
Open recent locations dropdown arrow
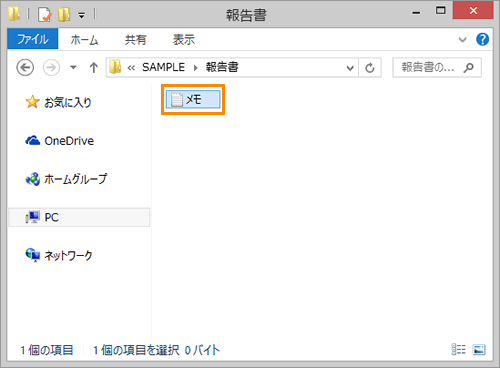pyautogui.click(x=73, y=68)
